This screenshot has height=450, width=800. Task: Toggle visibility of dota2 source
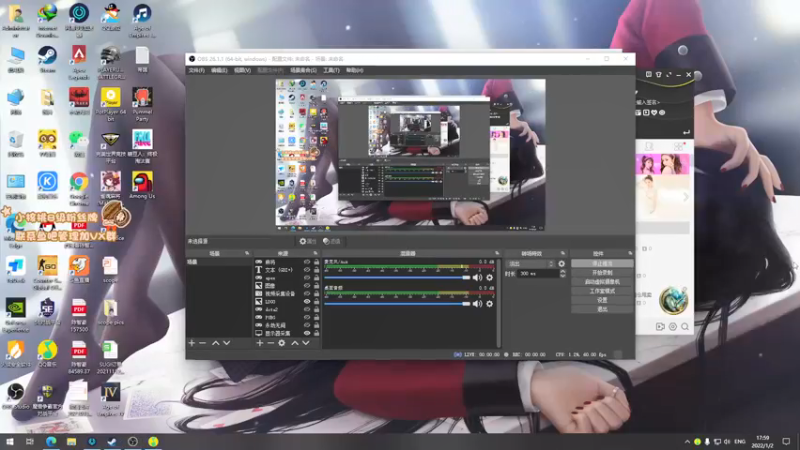click(x=307, y=309)
